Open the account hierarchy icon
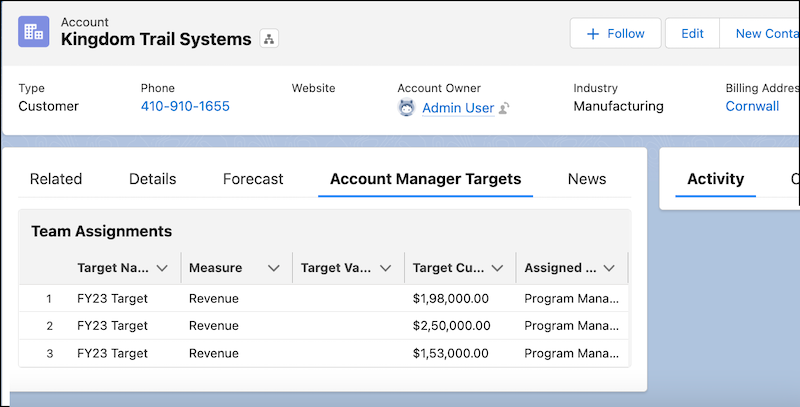 (269, 38)
